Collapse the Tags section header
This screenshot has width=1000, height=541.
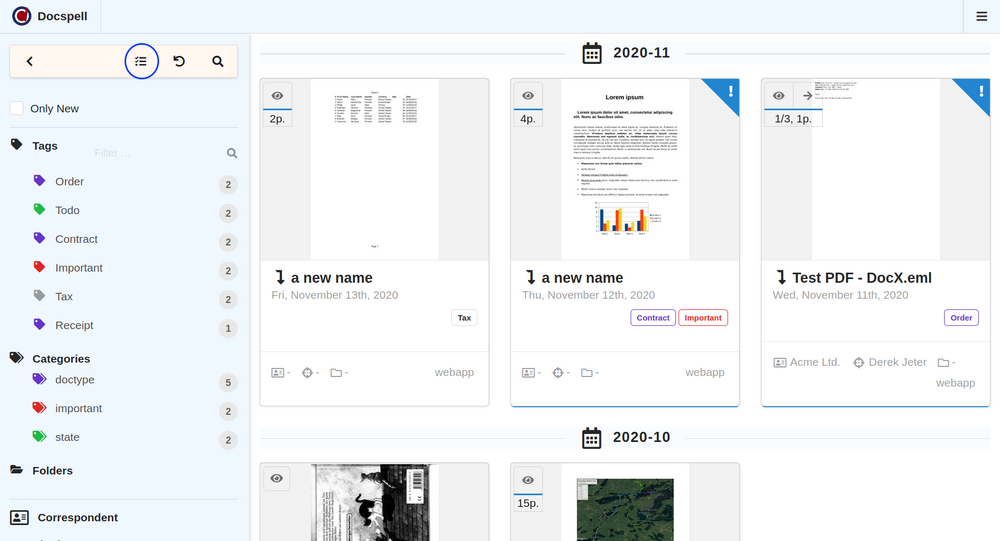(x=45, y=146)
